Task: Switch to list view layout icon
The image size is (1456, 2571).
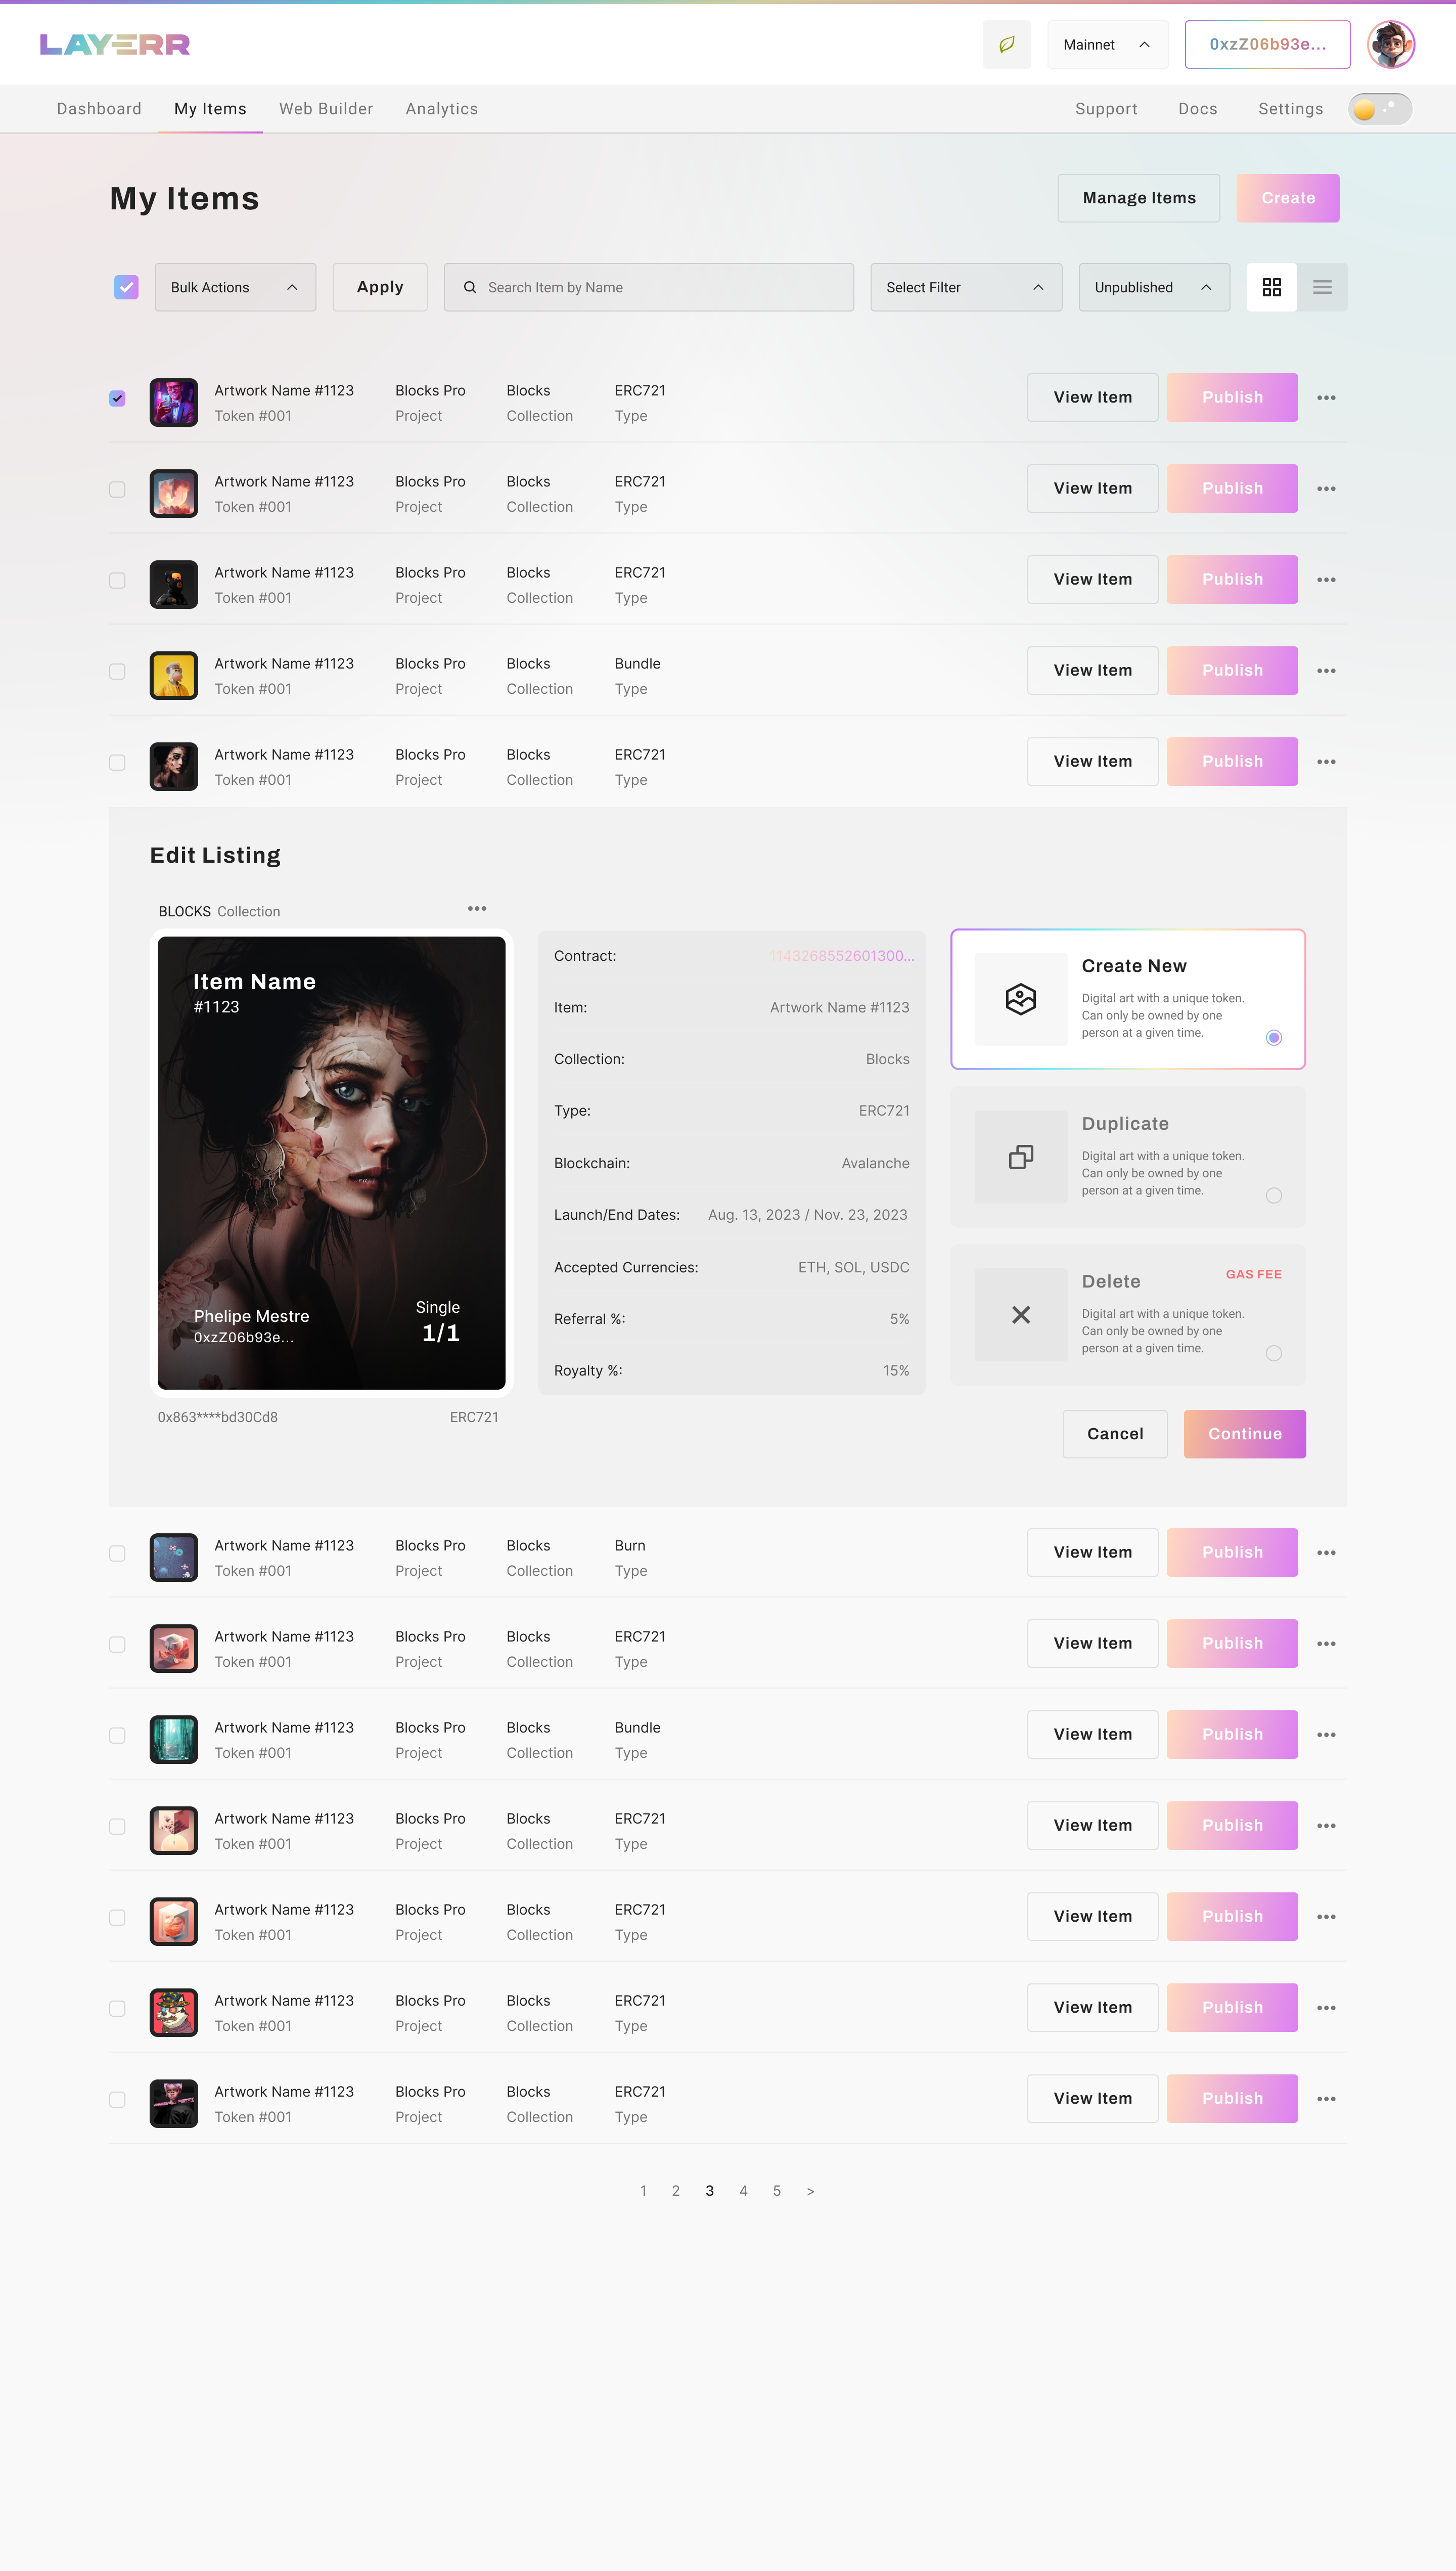Action: 1322,287
